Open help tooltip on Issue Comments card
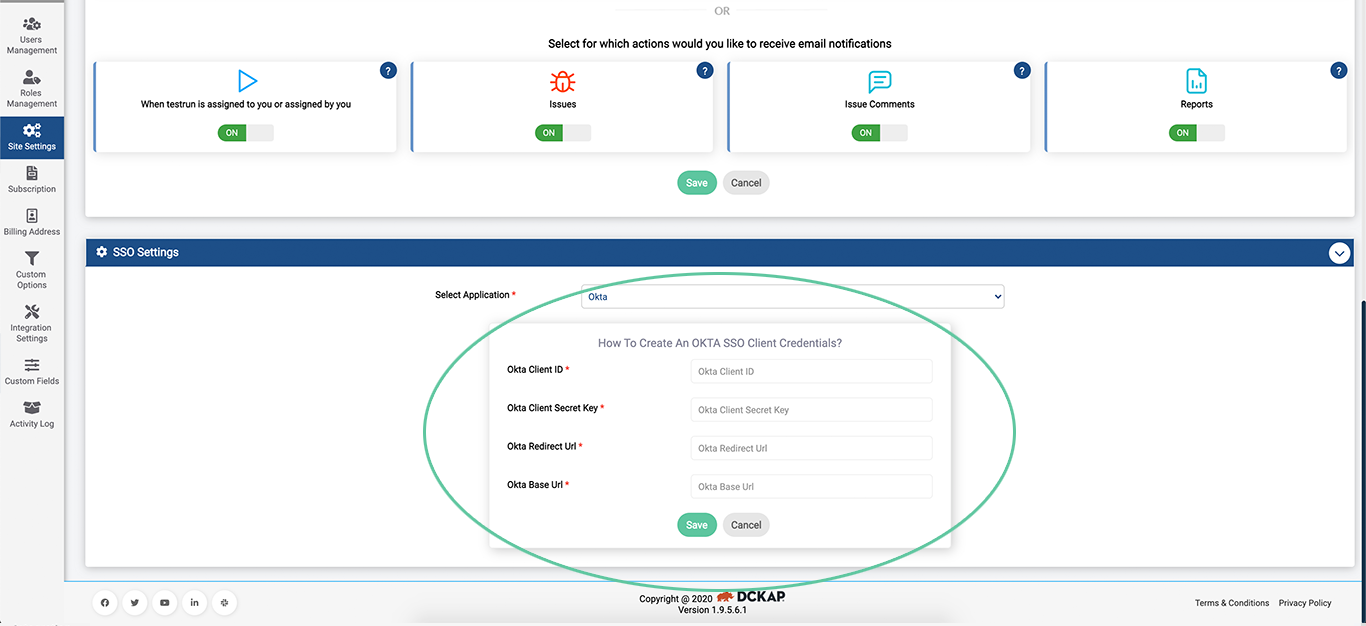This screenshot has width=1366, height=626. (x=1022, y=71)
